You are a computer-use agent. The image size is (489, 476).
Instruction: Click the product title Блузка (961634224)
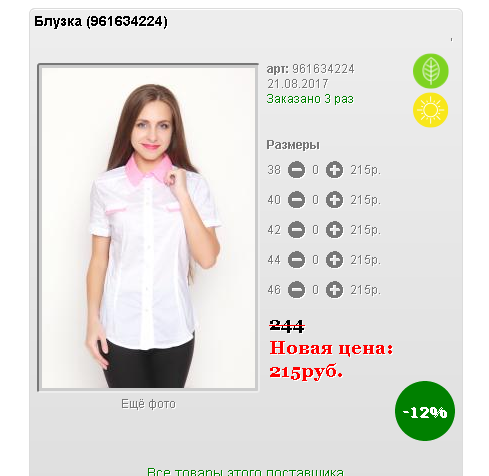coord(101,22)
